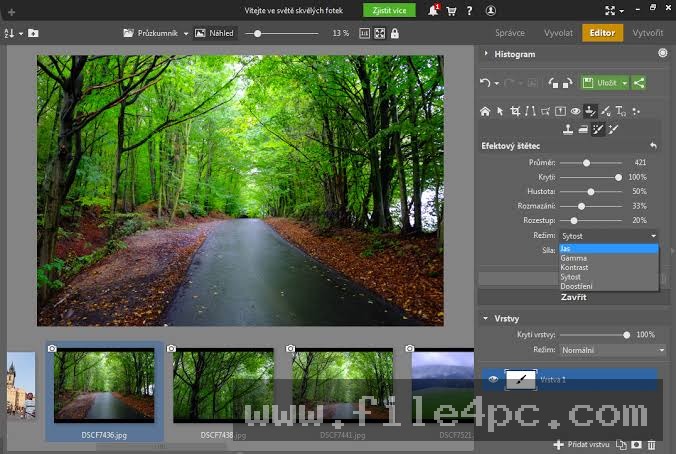Collapse the Vrstvy panel
Screen dimensions: 676x454
point(485,318)
